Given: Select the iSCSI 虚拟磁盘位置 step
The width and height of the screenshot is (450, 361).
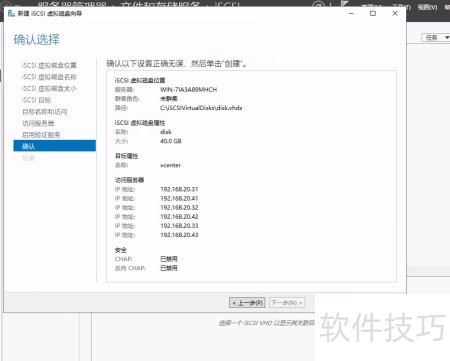Looking at the screenshot, I should pos(49,65).
